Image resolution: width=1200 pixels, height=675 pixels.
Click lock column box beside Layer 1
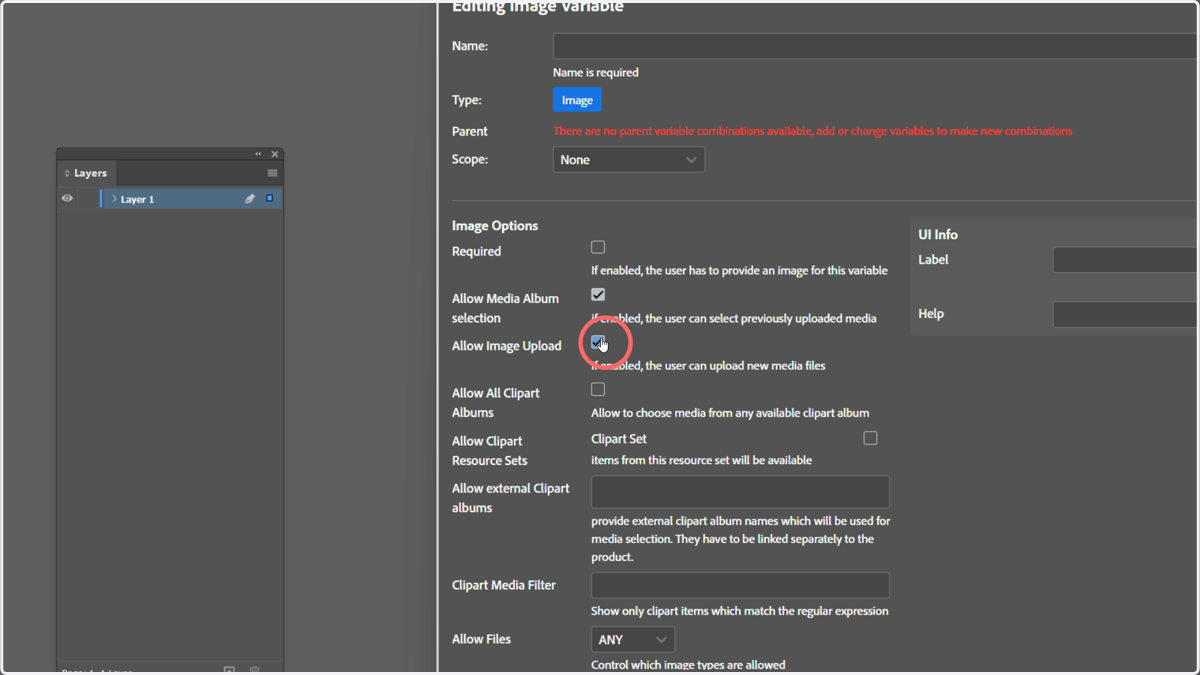click(88, 199)
